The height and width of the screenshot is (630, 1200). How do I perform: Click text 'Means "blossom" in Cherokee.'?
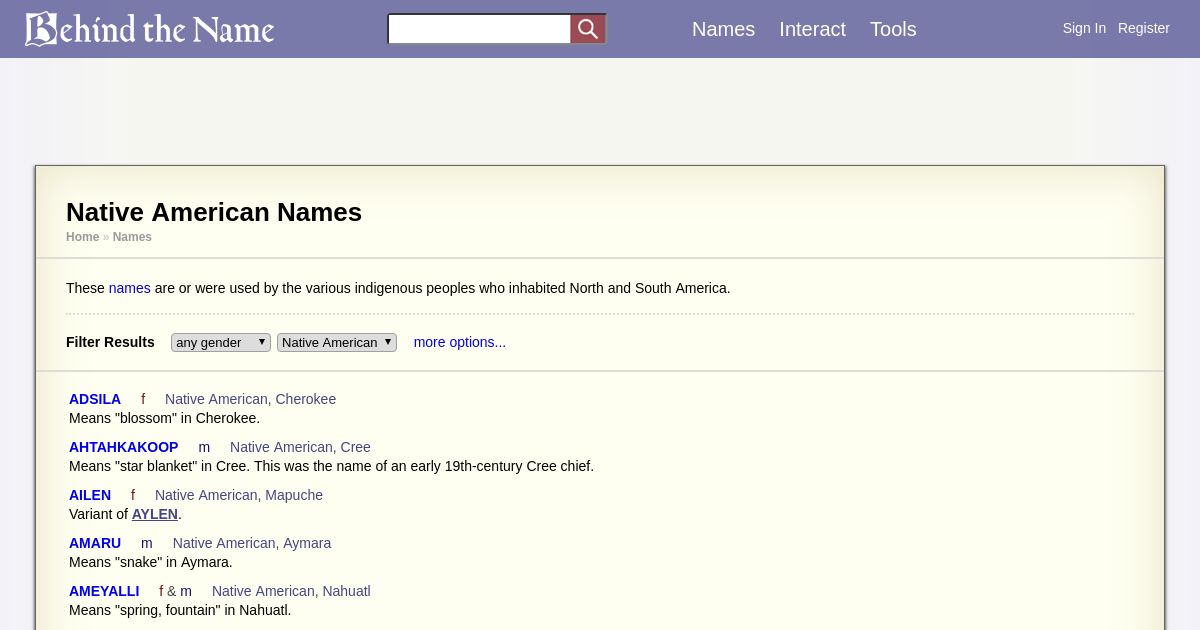tap(164, 418)
